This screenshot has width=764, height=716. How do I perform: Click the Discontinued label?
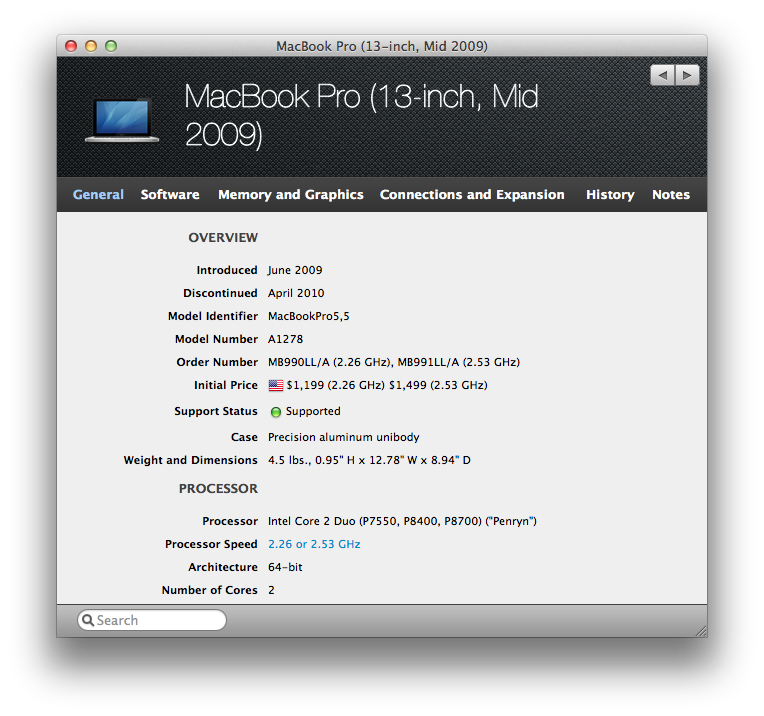[220, 293]
